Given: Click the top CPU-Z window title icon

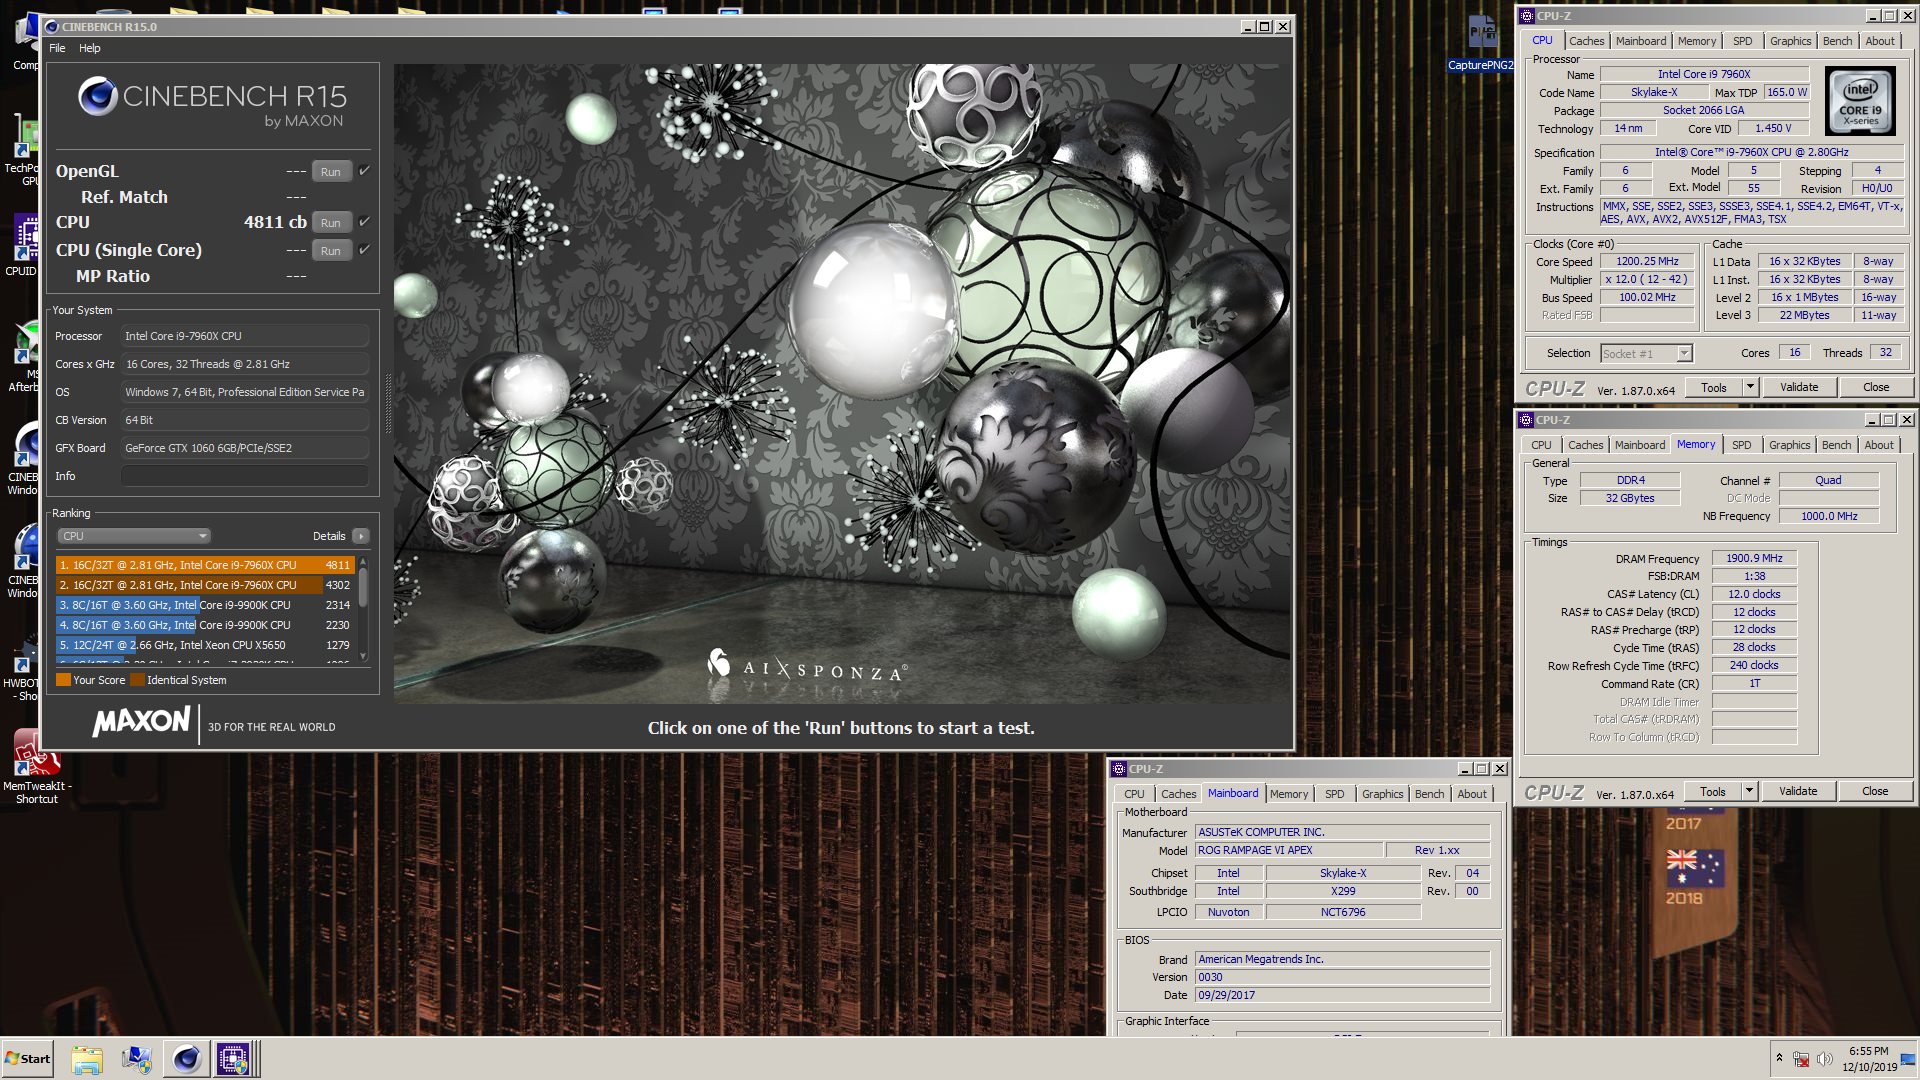Looking at the screenshot, I should coord(1526,16).
